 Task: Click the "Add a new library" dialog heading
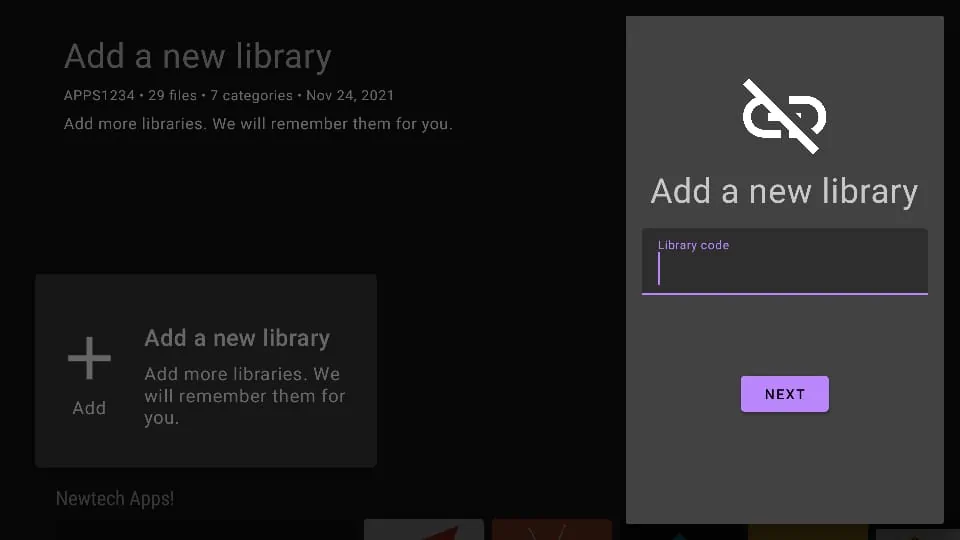click(784, 191)
